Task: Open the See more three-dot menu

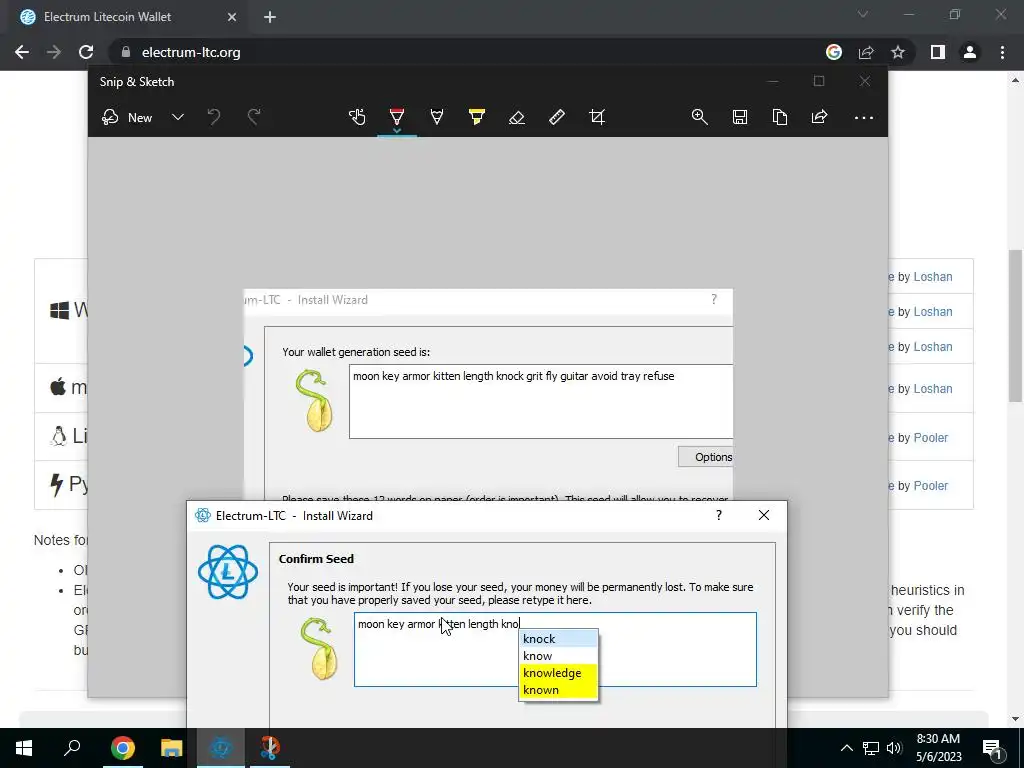Action: 863,118
